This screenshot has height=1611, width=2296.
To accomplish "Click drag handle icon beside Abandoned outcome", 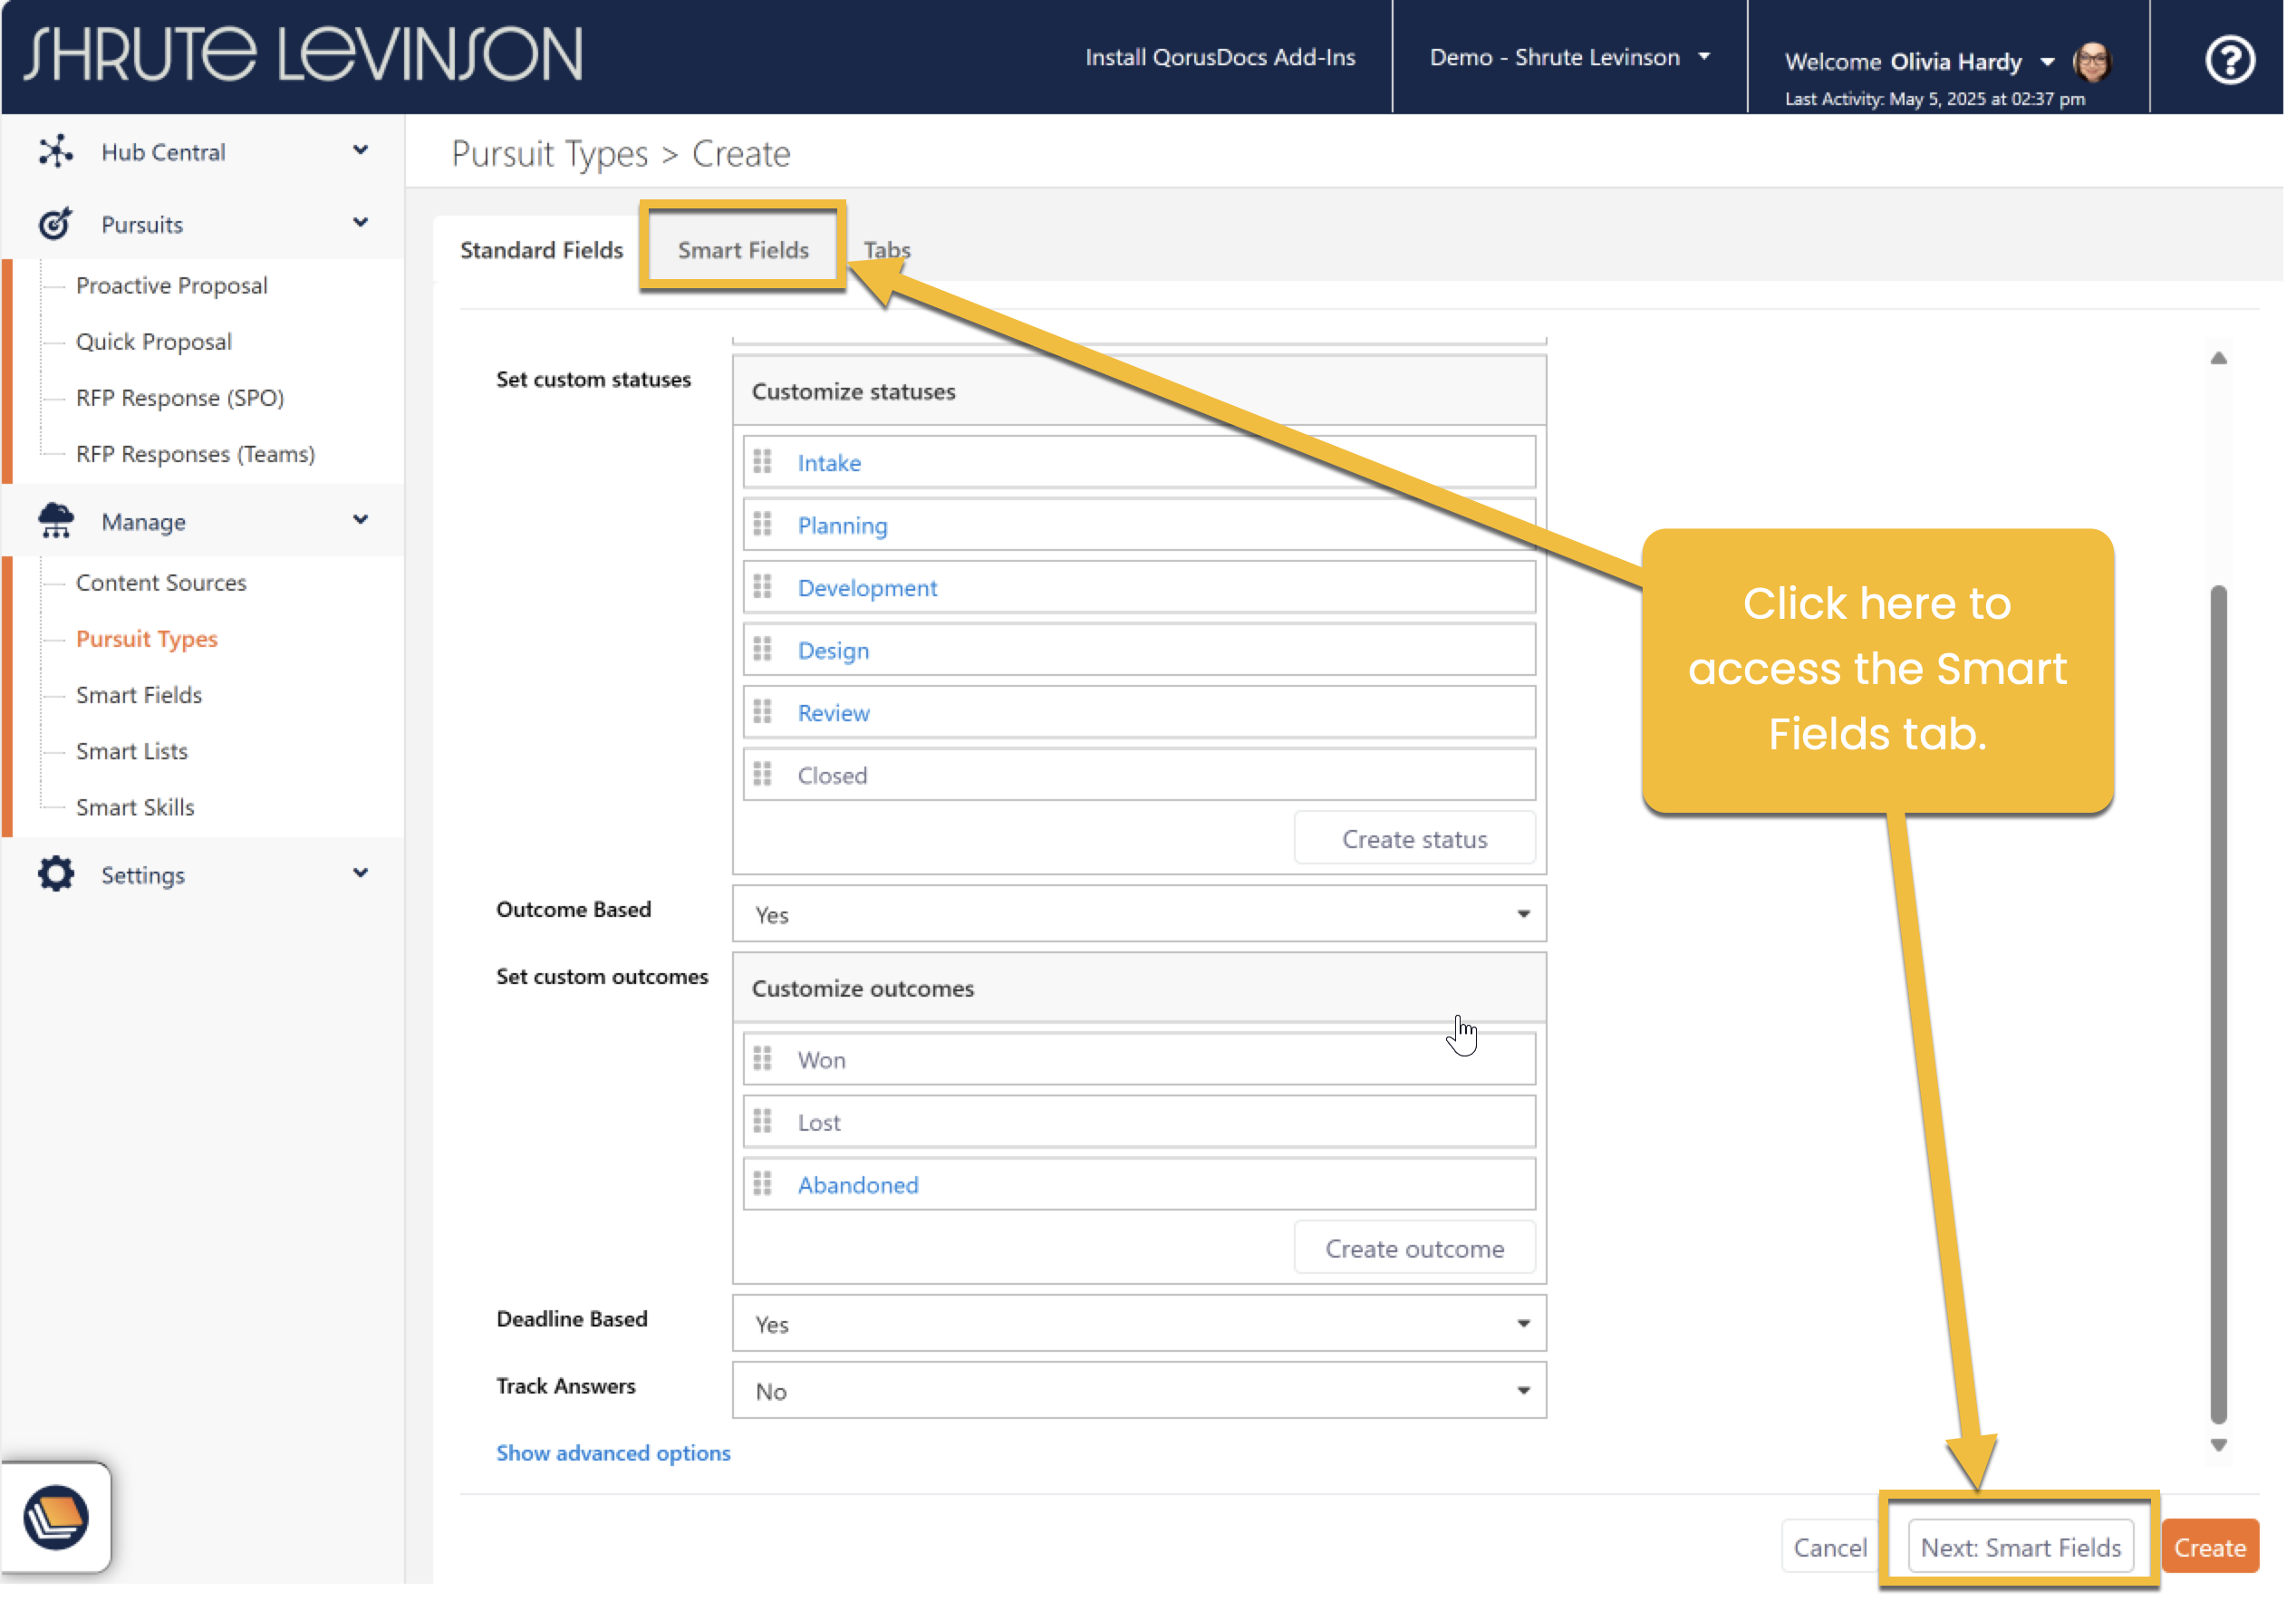I will tap(763, 1184).
